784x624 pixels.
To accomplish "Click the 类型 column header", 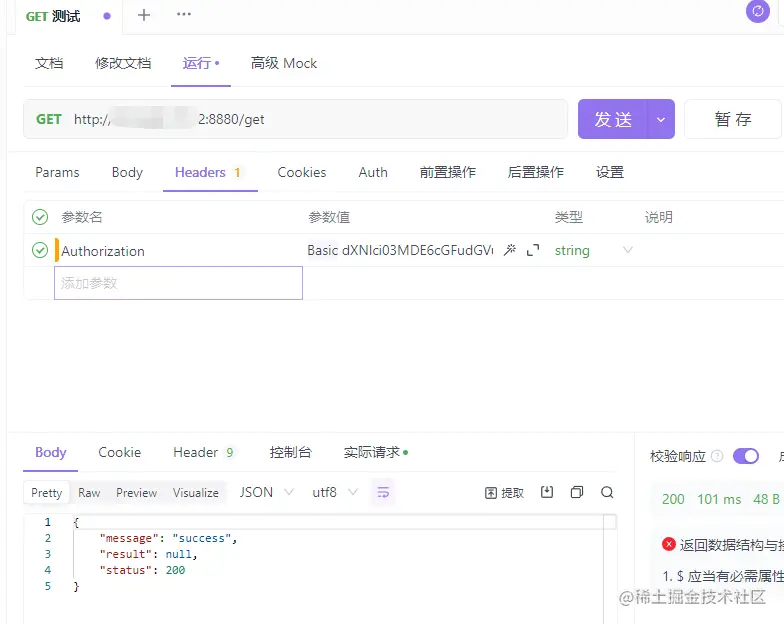I will pyautogui.click(x=568, y=217).
